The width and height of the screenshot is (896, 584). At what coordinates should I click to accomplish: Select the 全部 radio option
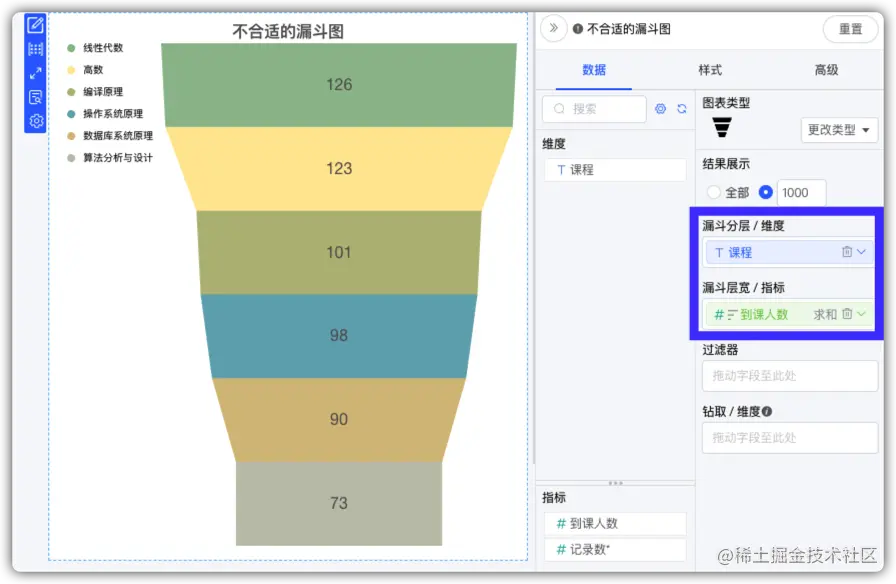click(x=714, y=192)
